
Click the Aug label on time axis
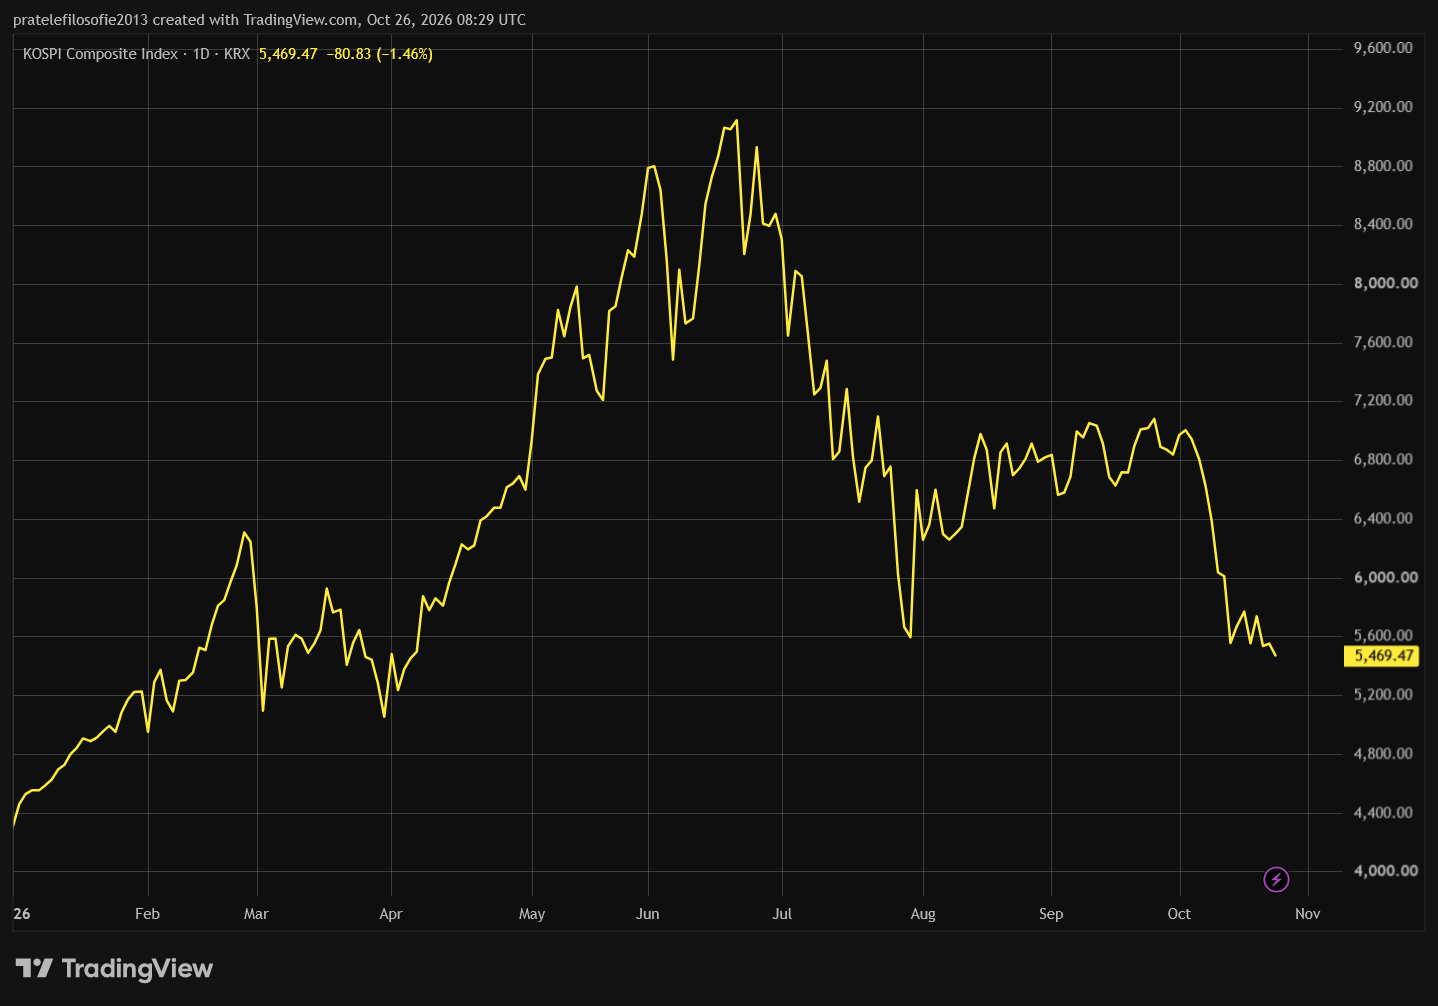(923, 913)
